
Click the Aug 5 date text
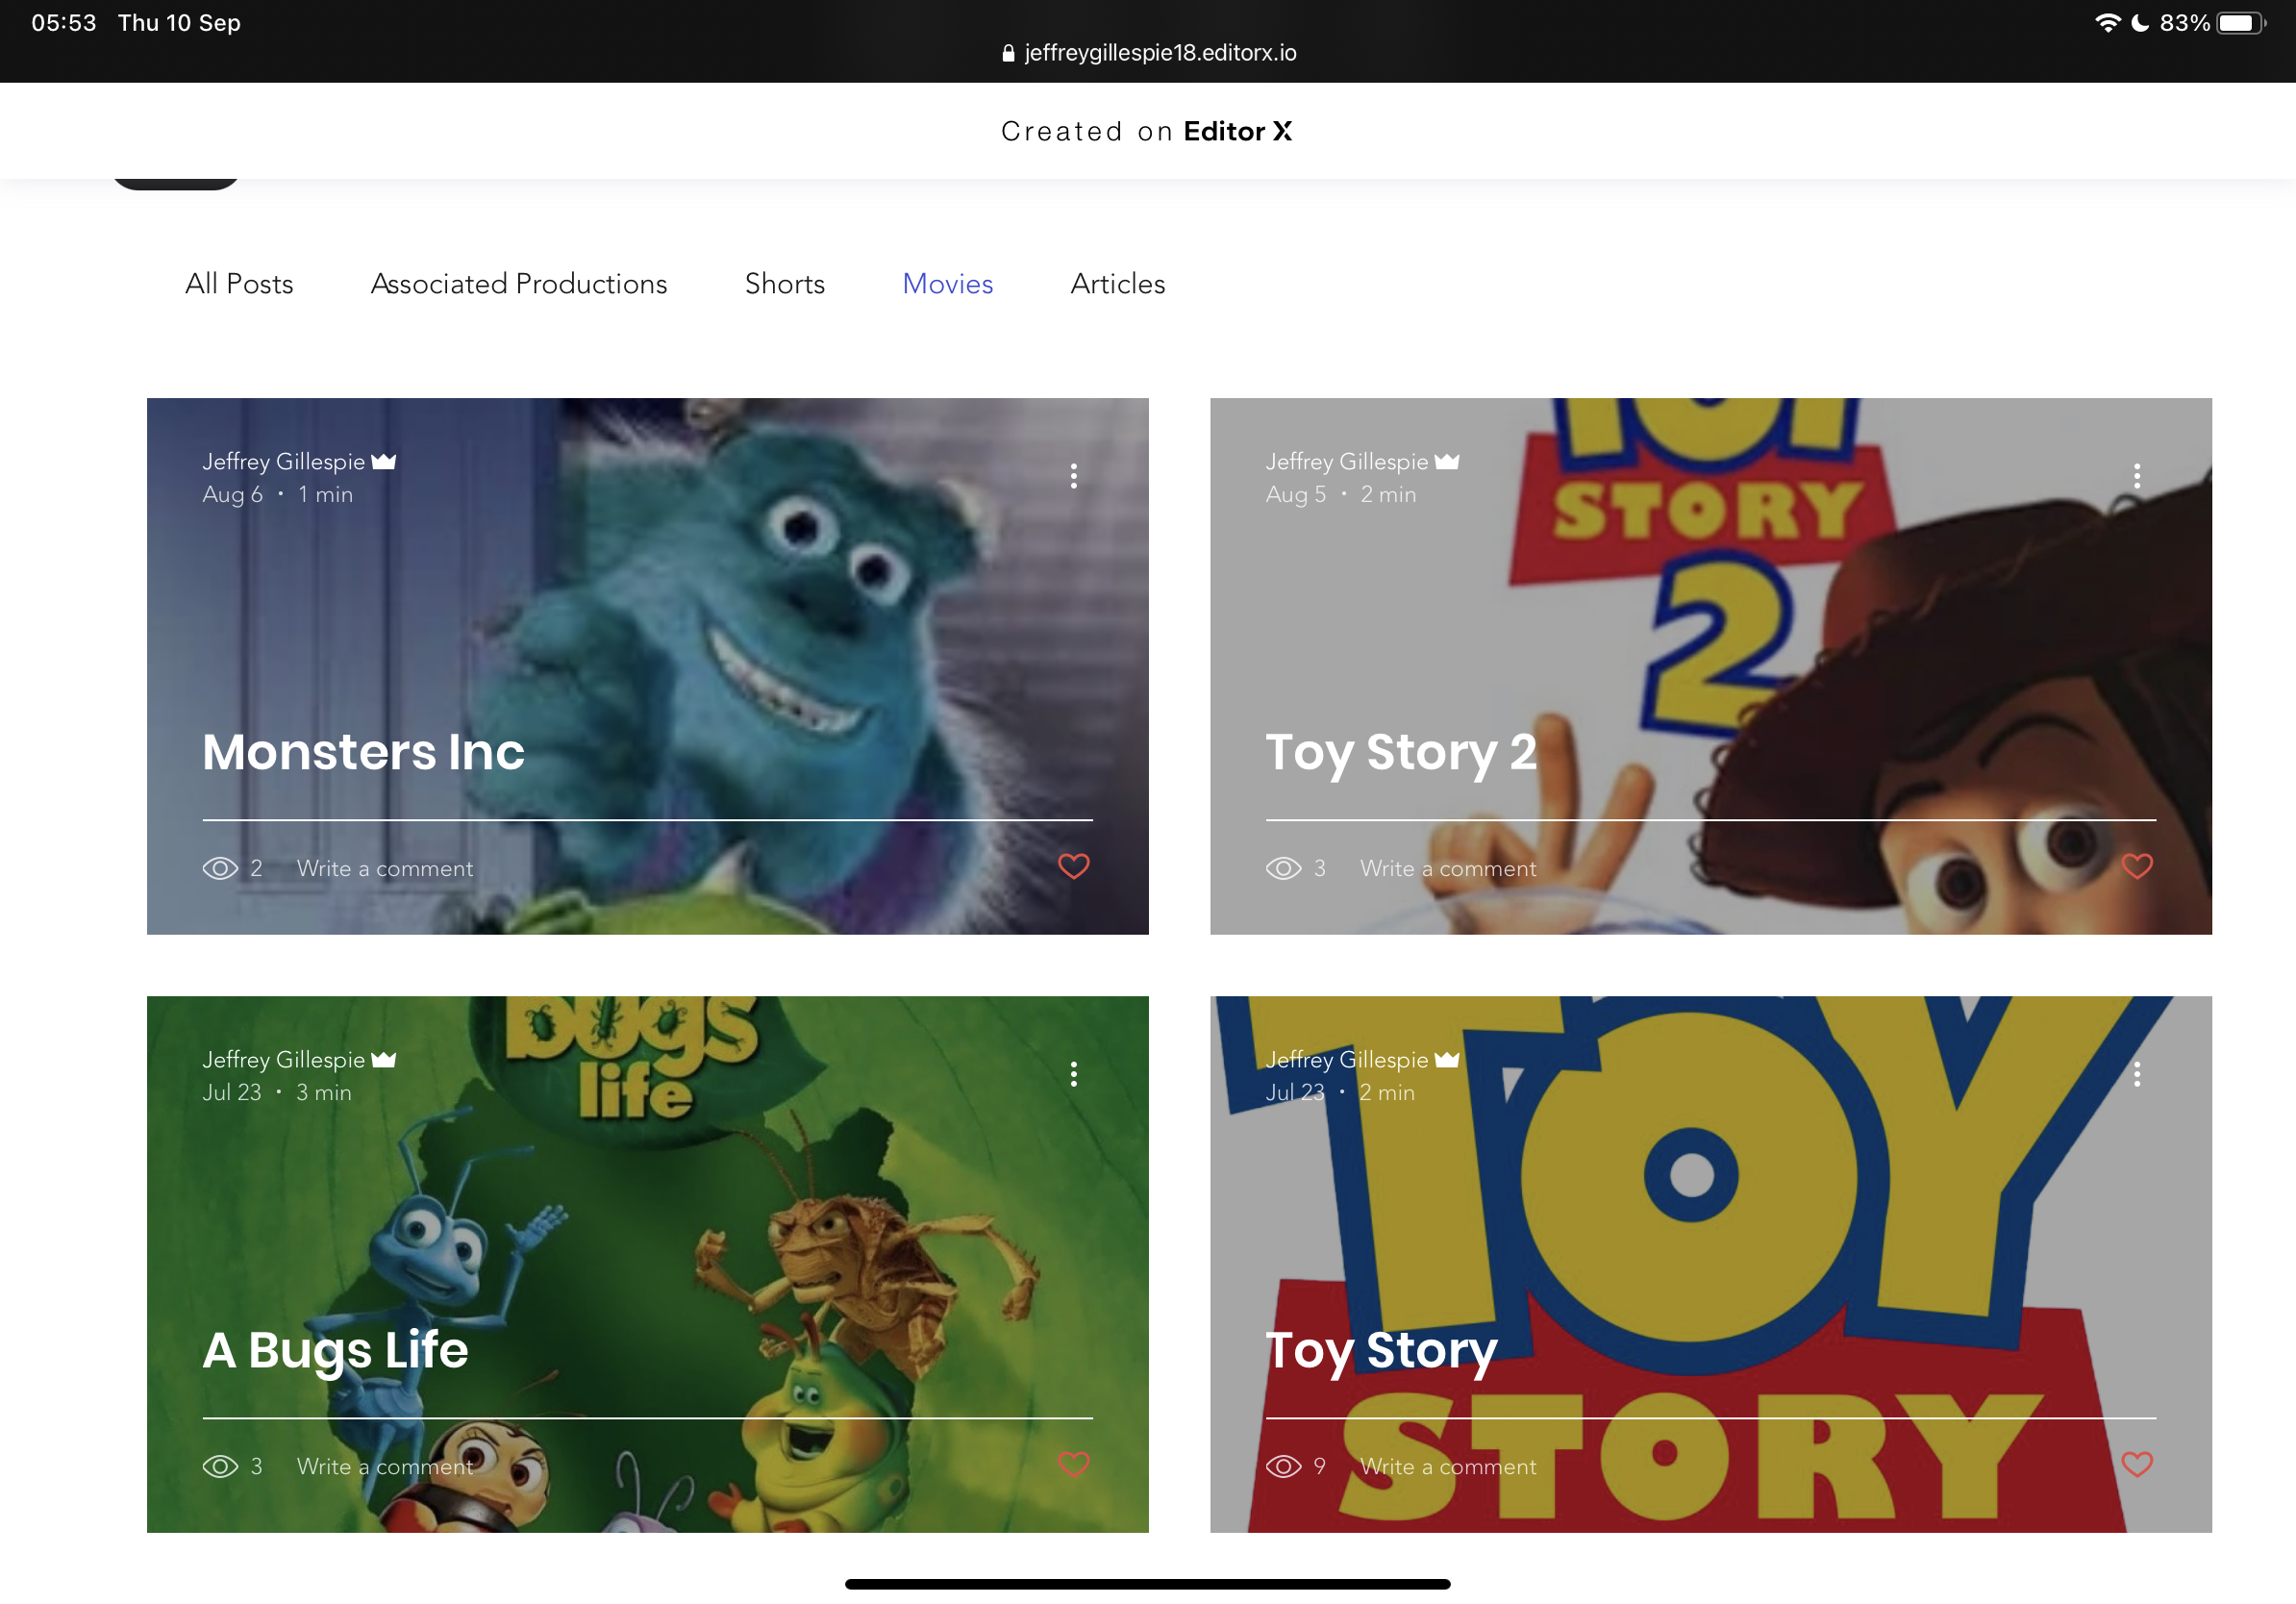point(1295,494)
